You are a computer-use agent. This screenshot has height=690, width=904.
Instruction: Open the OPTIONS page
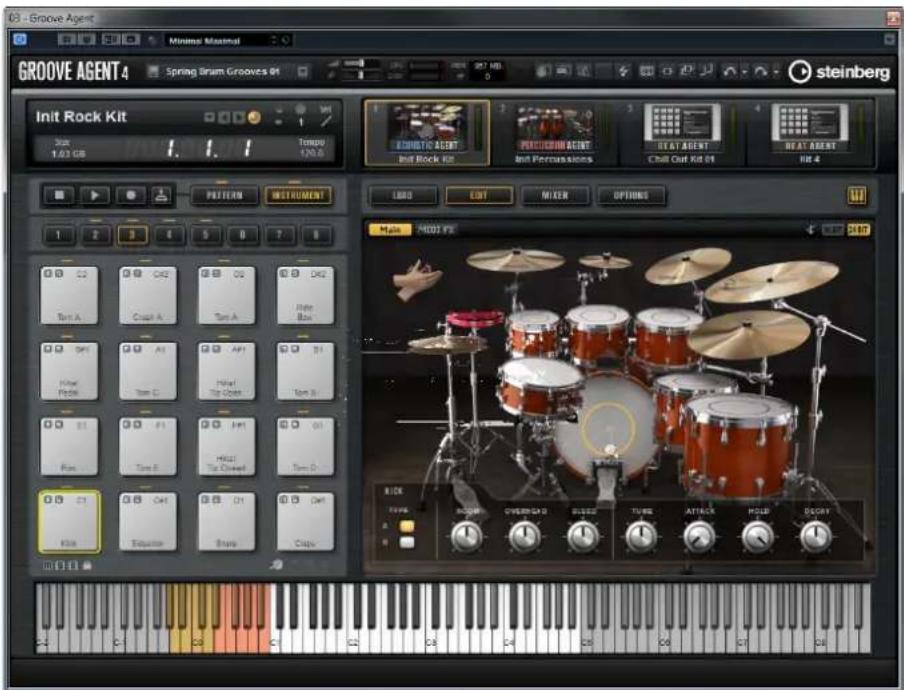631,195
